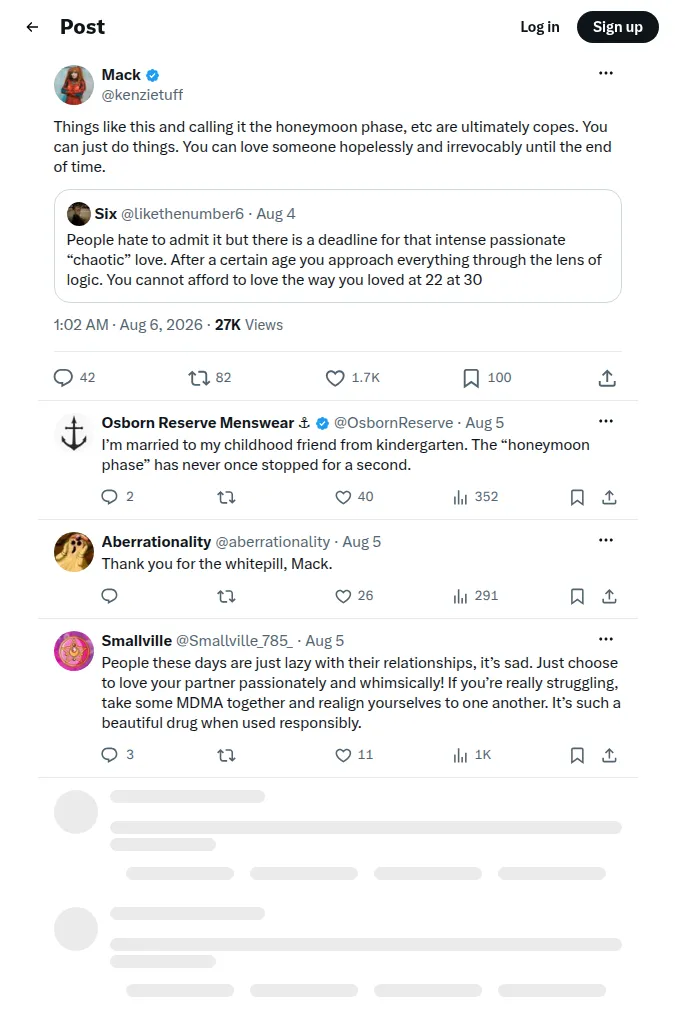Bookmark Mack's main post

pyautogui.click(x=471, y=378)
